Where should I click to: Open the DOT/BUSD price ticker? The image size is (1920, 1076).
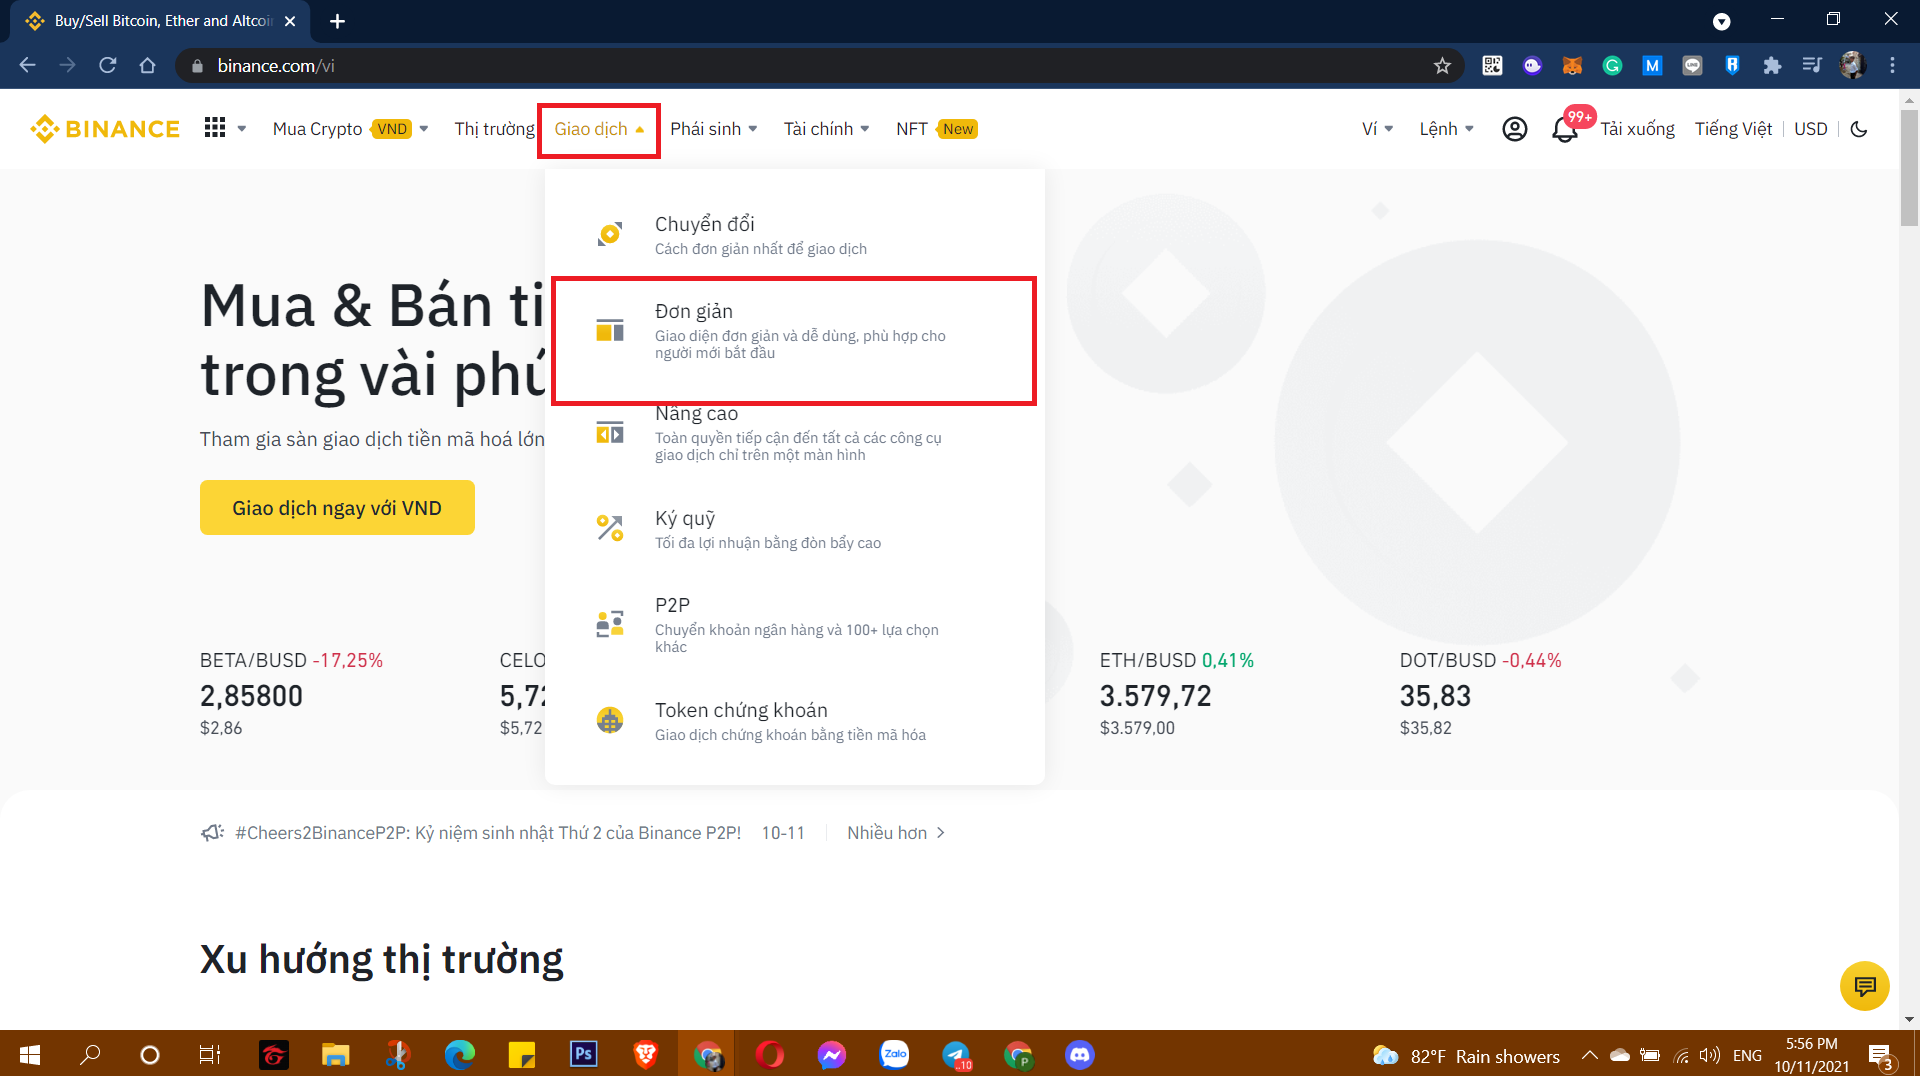point(1481,694)
